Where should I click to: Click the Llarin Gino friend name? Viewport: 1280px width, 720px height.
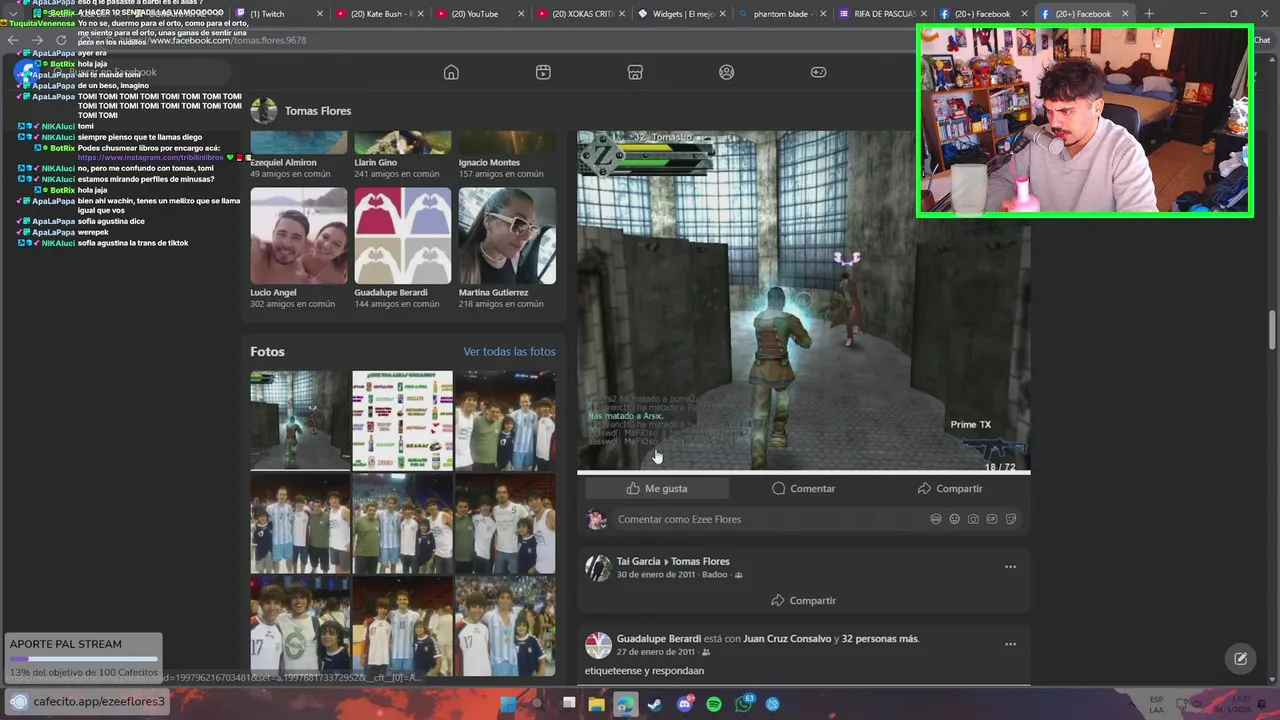375,162
